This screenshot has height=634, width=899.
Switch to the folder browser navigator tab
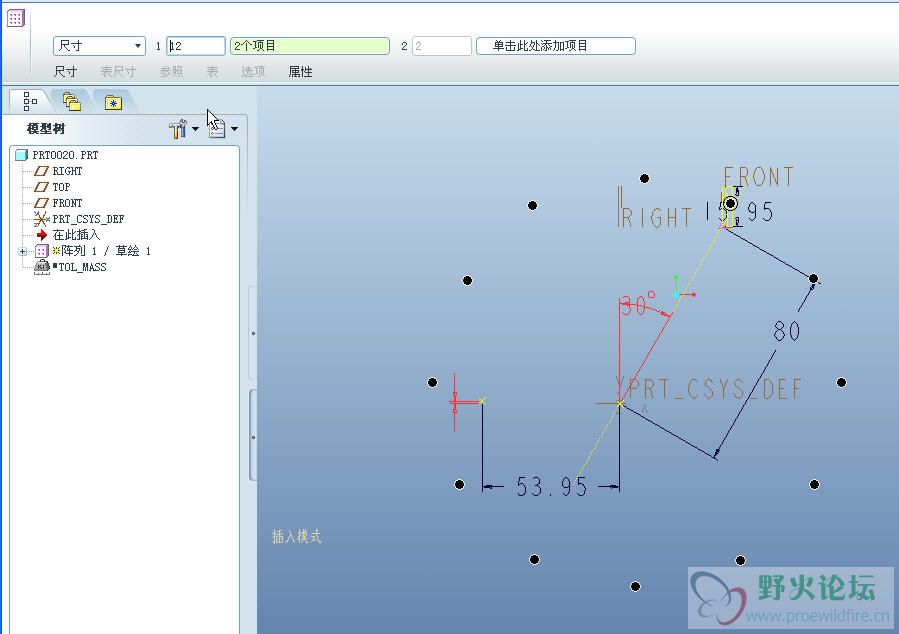pos(72,102)
